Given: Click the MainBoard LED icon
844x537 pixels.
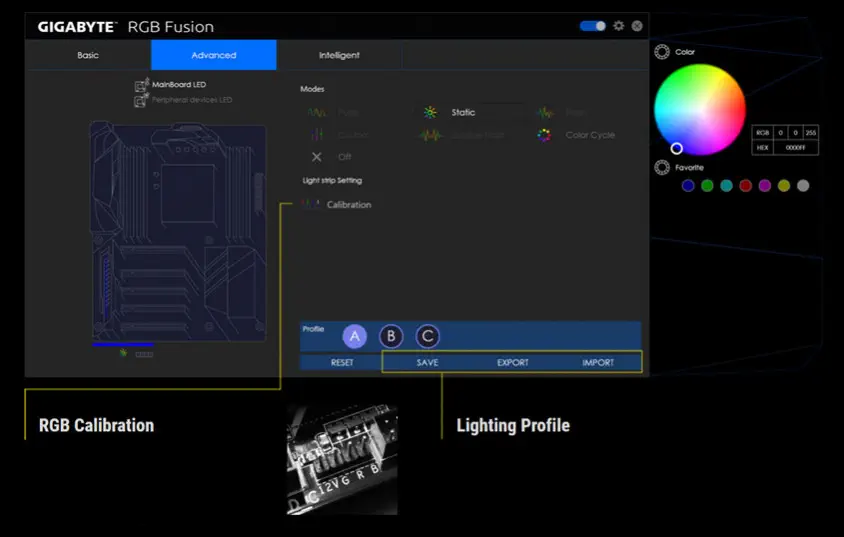Looking at the screenshot, I should pyautogui.click(x=142, y=84).
